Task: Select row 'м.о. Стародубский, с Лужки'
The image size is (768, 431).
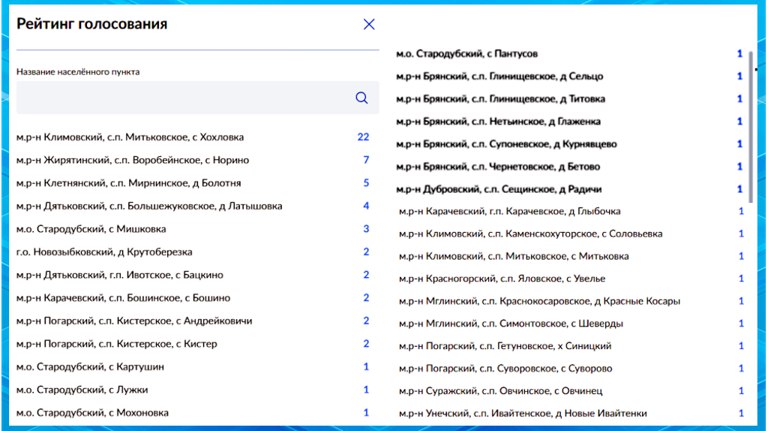Action: pos(192,390)
